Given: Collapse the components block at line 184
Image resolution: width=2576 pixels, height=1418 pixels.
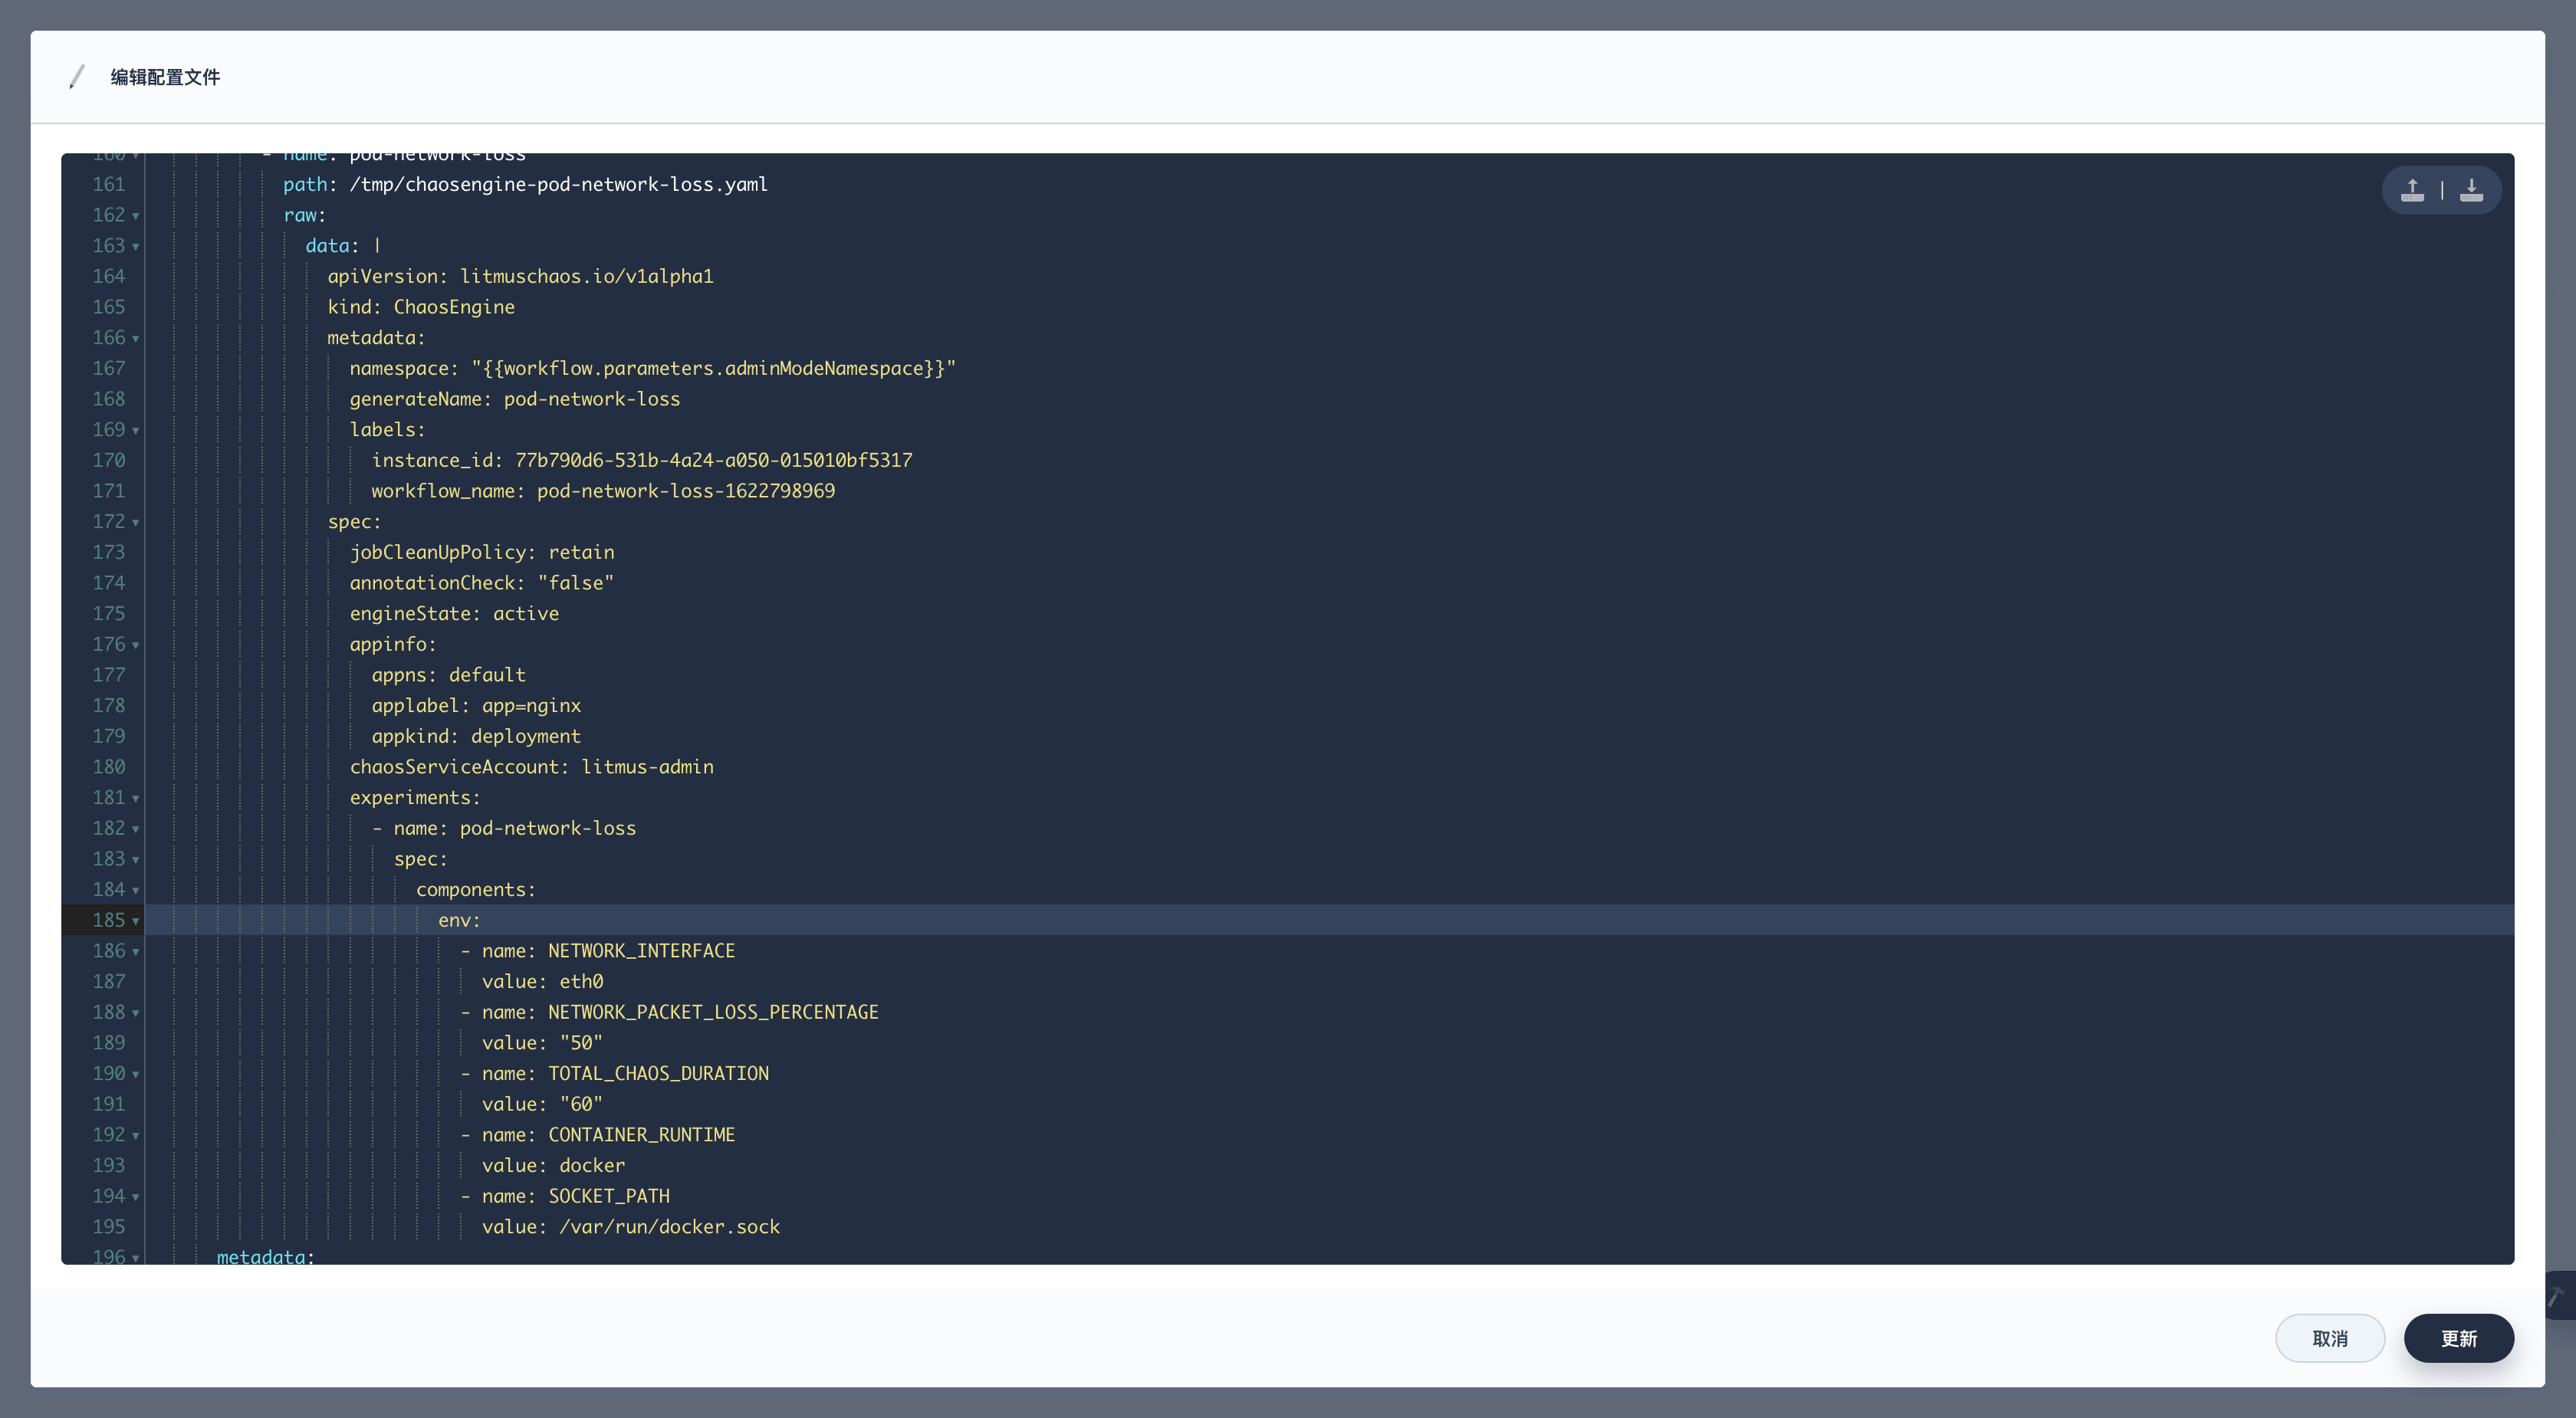Looking at the screenshot, I should [x=135, y=891].
